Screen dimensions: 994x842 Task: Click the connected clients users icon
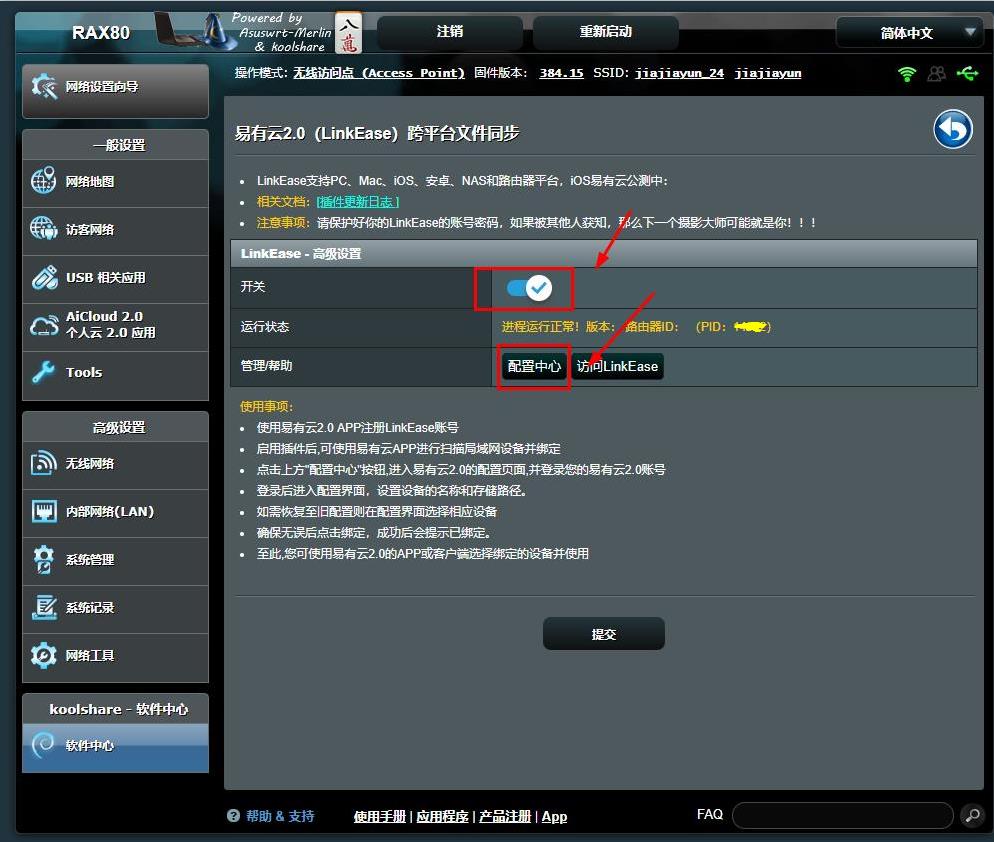936,74
